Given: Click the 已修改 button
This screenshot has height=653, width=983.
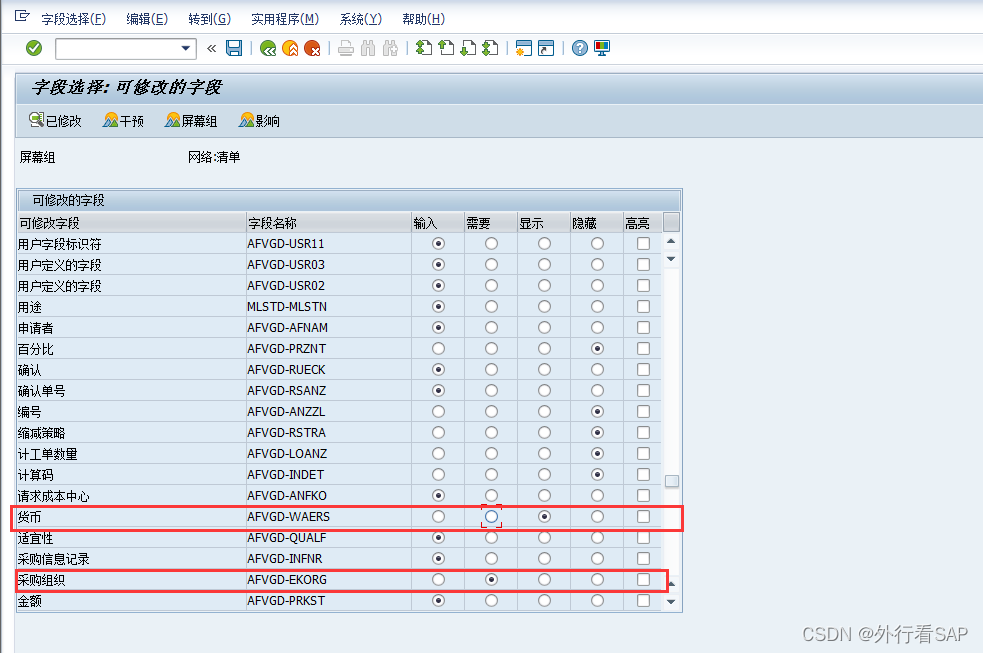Looking at the screenshot, I should (55, 120).
